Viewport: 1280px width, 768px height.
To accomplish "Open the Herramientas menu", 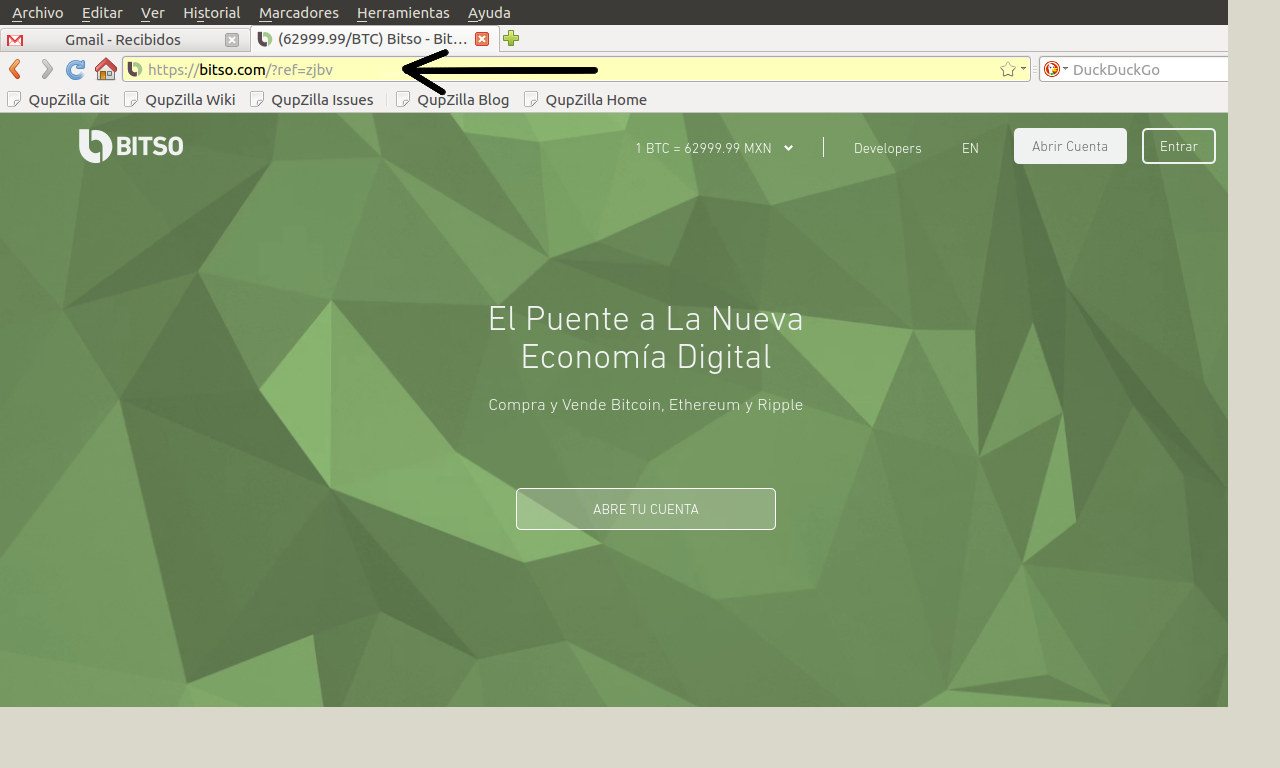I will (403, 12).
